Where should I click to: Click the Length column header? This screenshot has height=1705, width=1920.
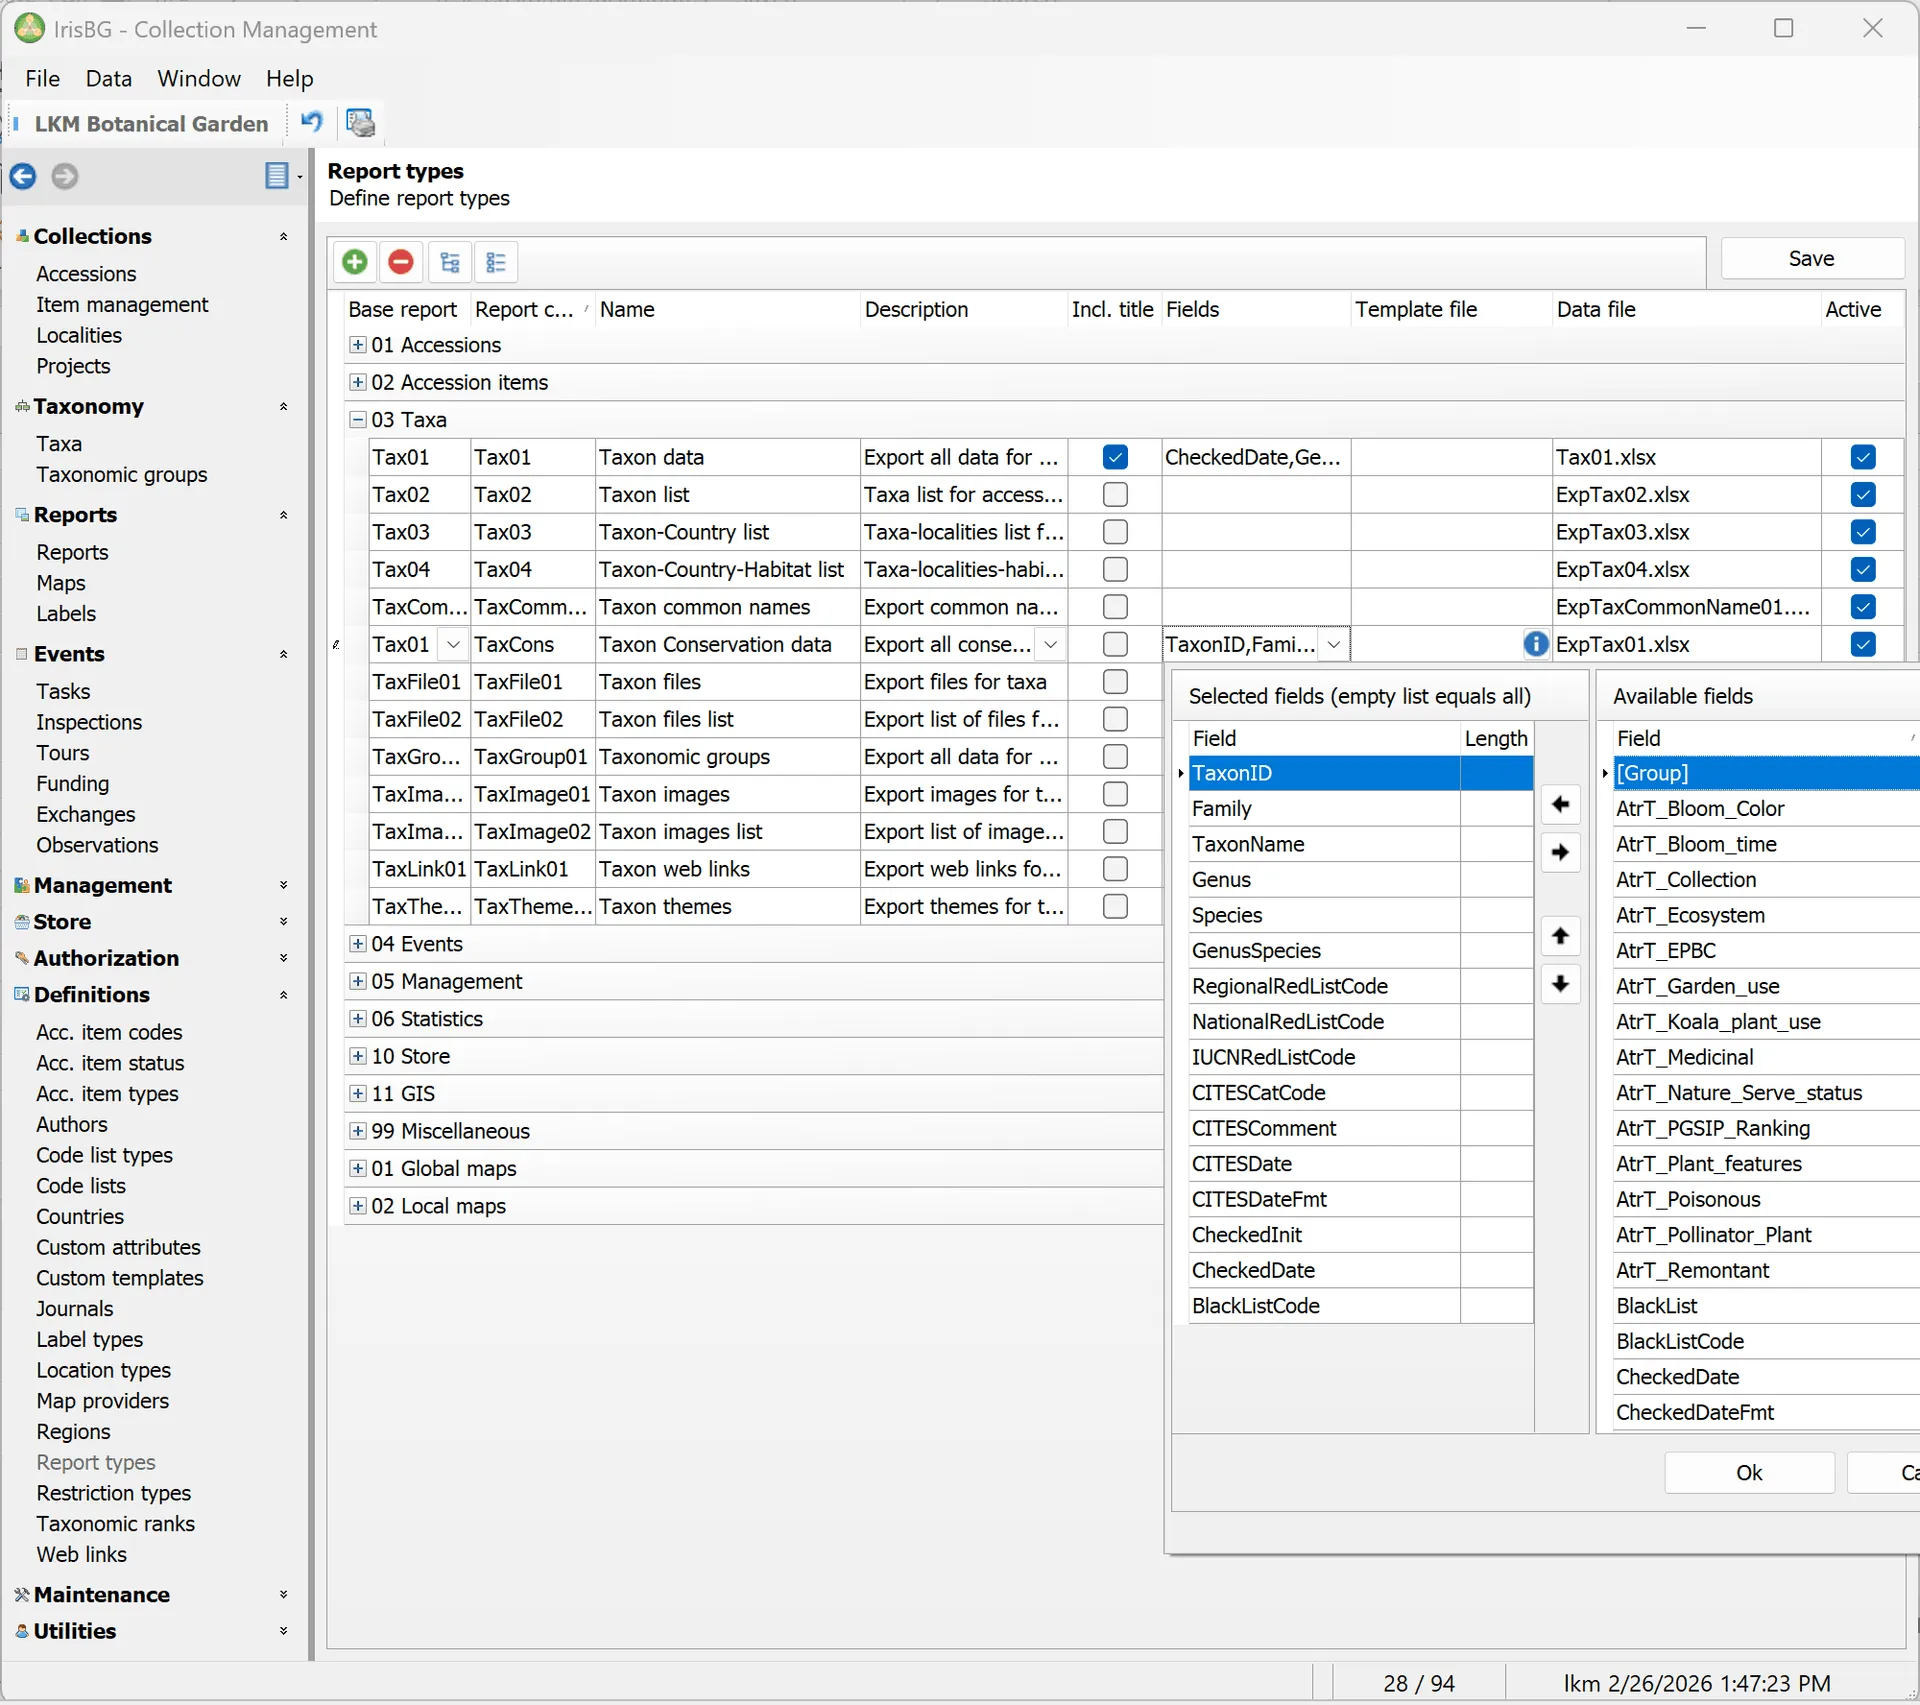(1496, 738)
